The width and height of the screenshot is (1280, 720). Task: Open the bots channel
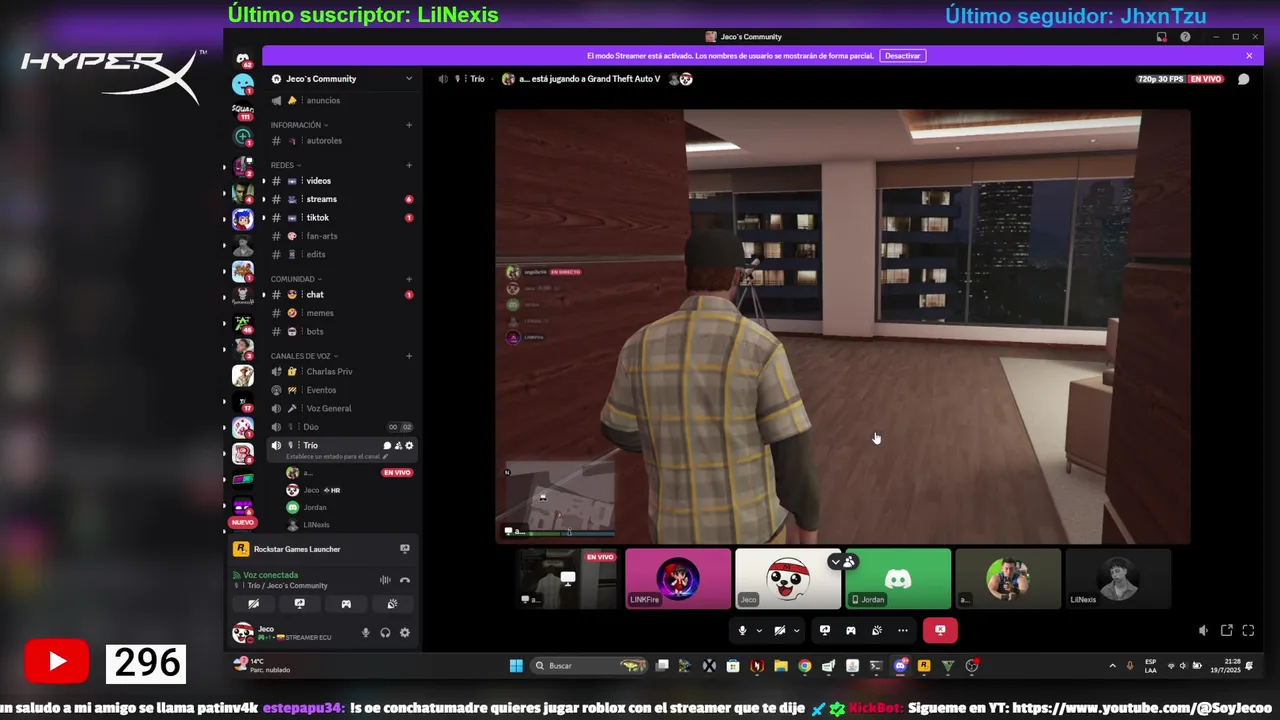pyautogui.click(x=341, y=331)
